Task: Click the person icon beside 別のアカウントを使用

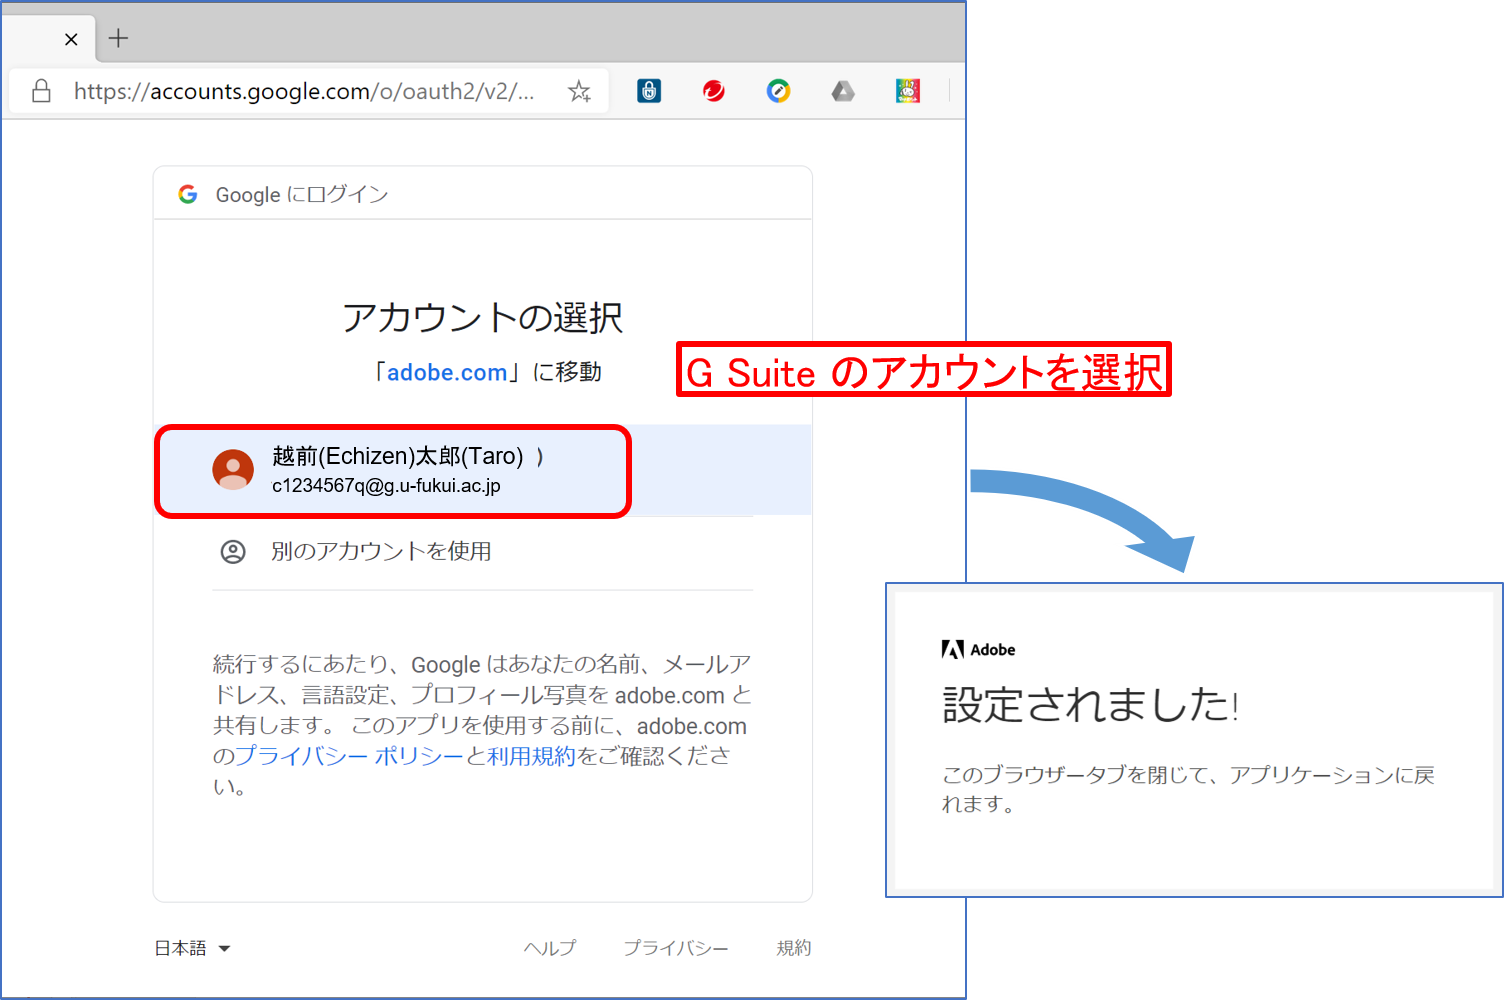Action: 233,552
